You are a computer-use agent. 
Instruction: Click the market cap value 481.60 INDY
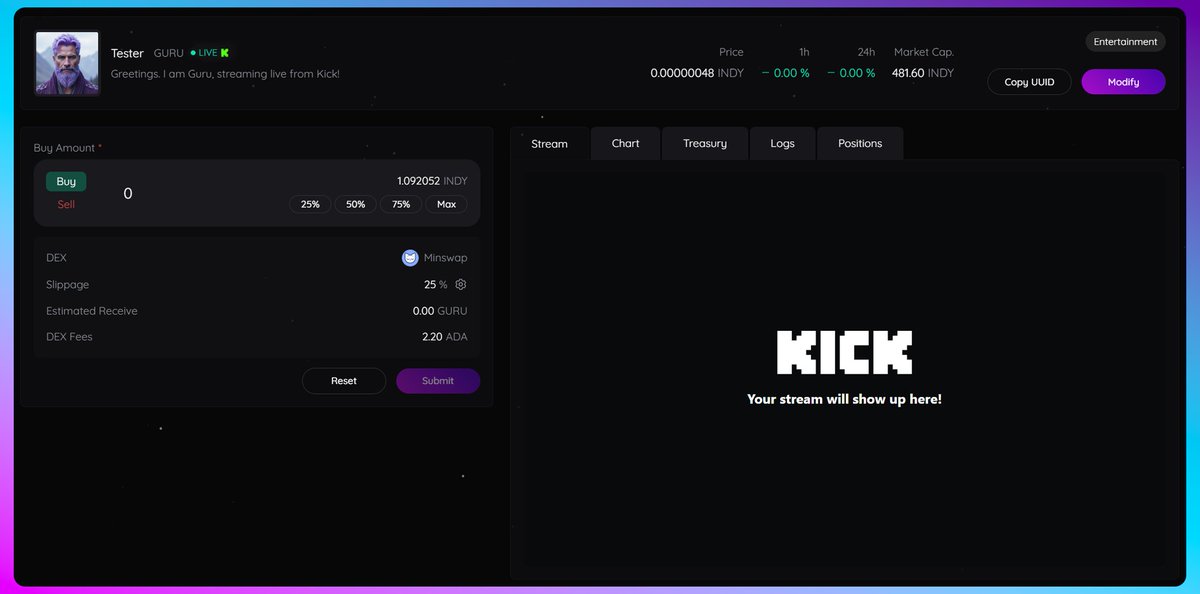pos(923,73)
